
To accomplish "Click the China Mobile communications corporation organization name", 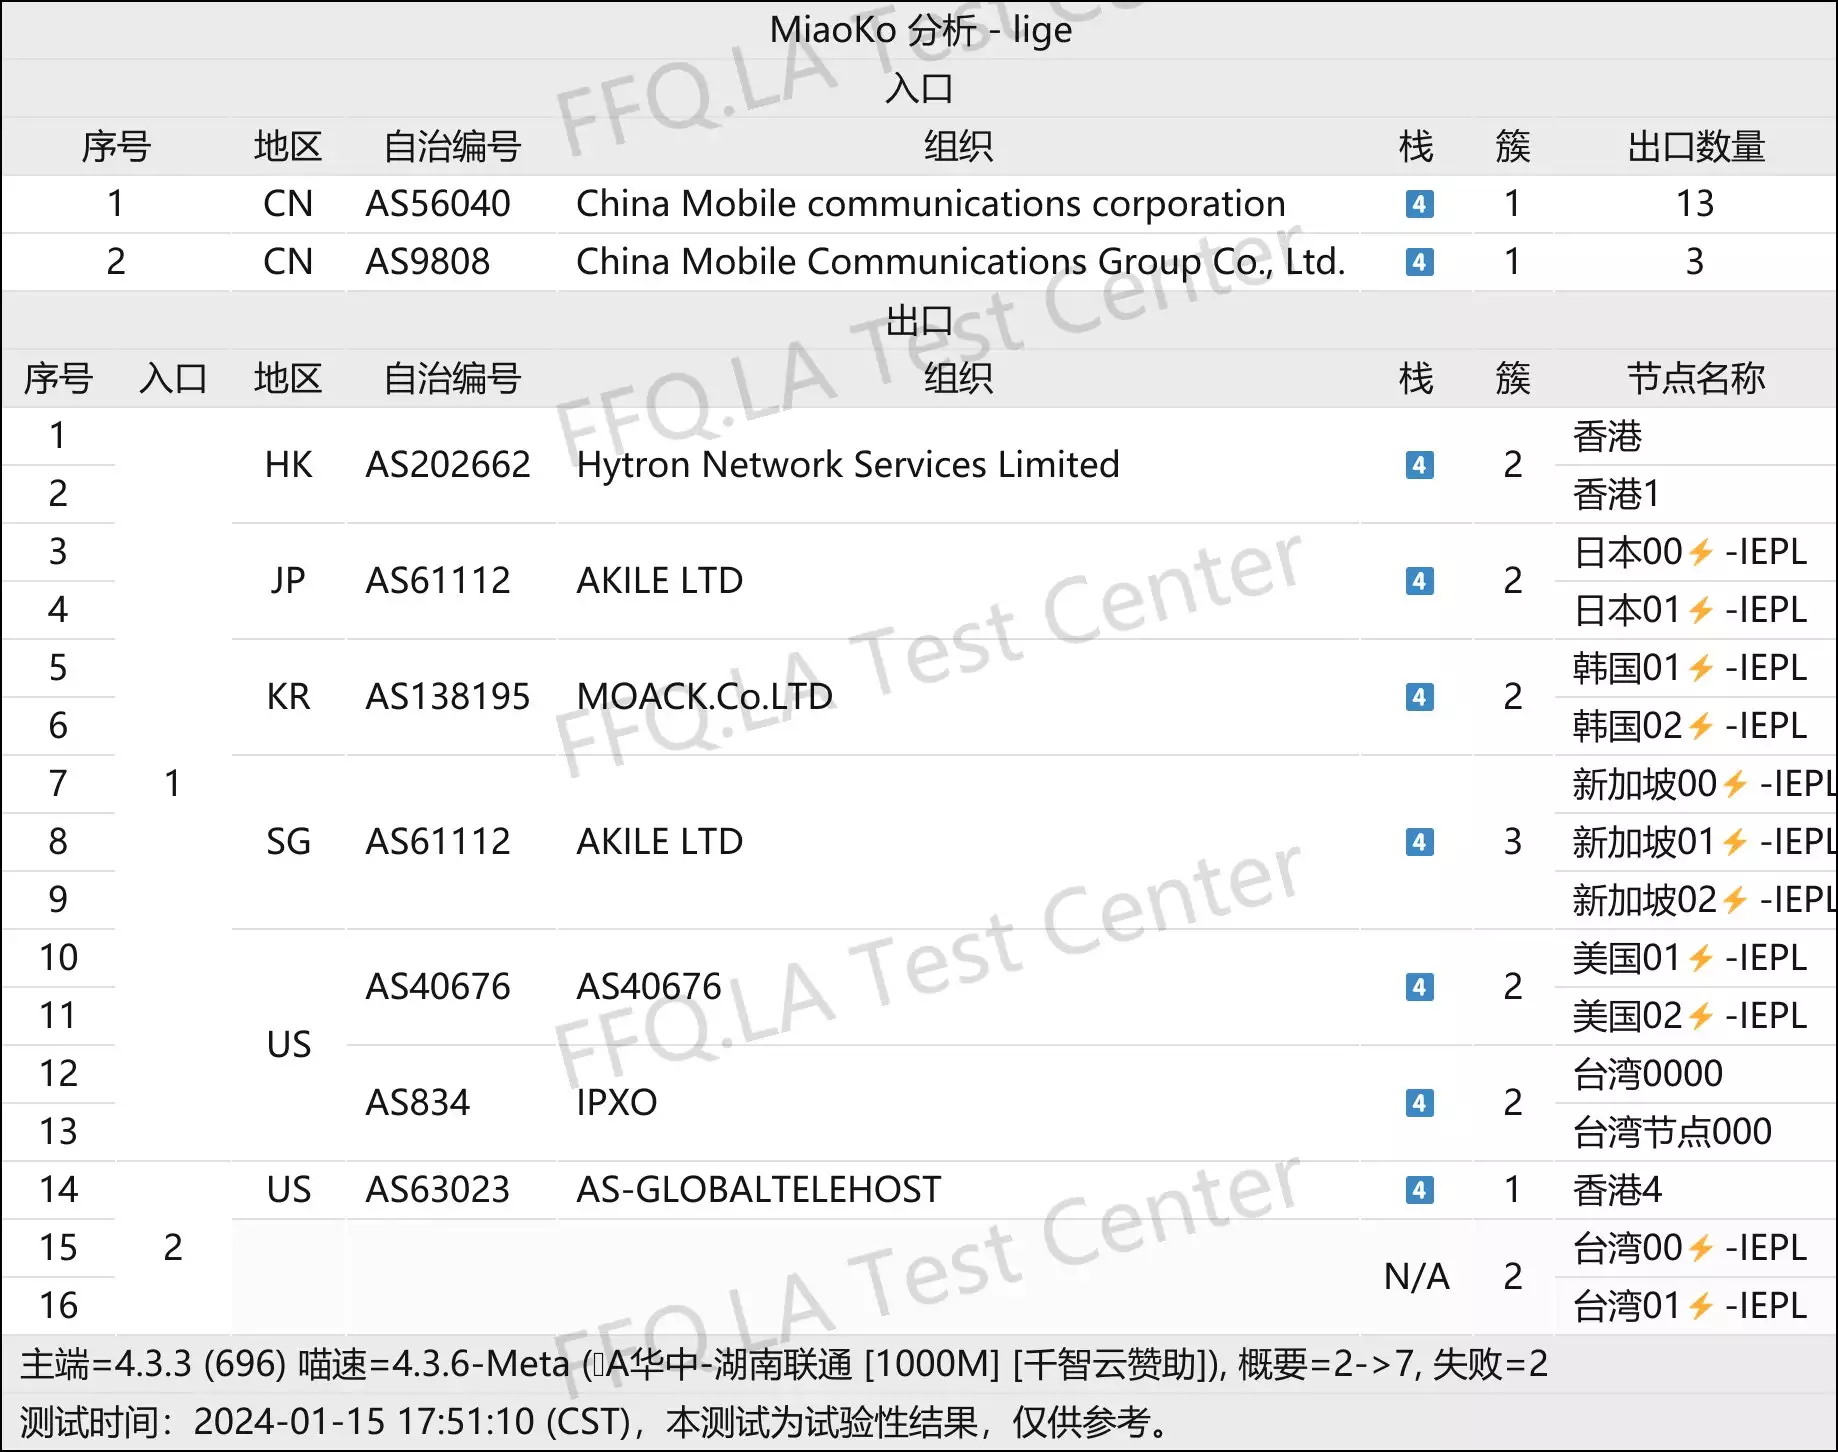I will click(930, 204).
